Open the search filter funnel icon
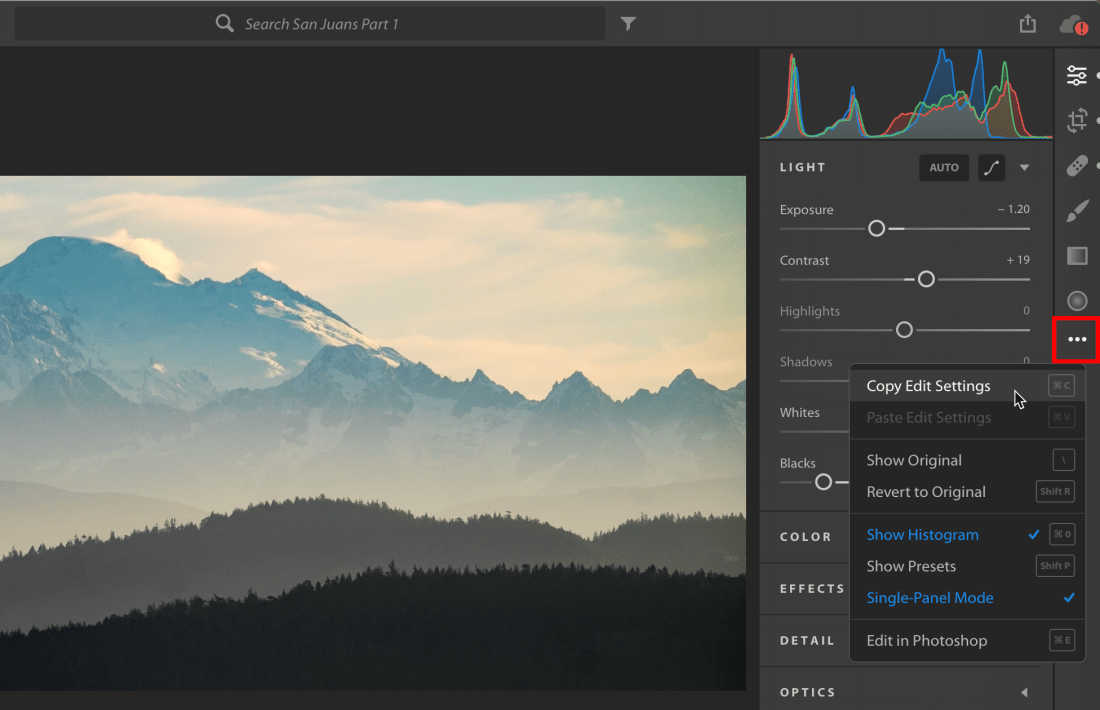 point(628,24)
